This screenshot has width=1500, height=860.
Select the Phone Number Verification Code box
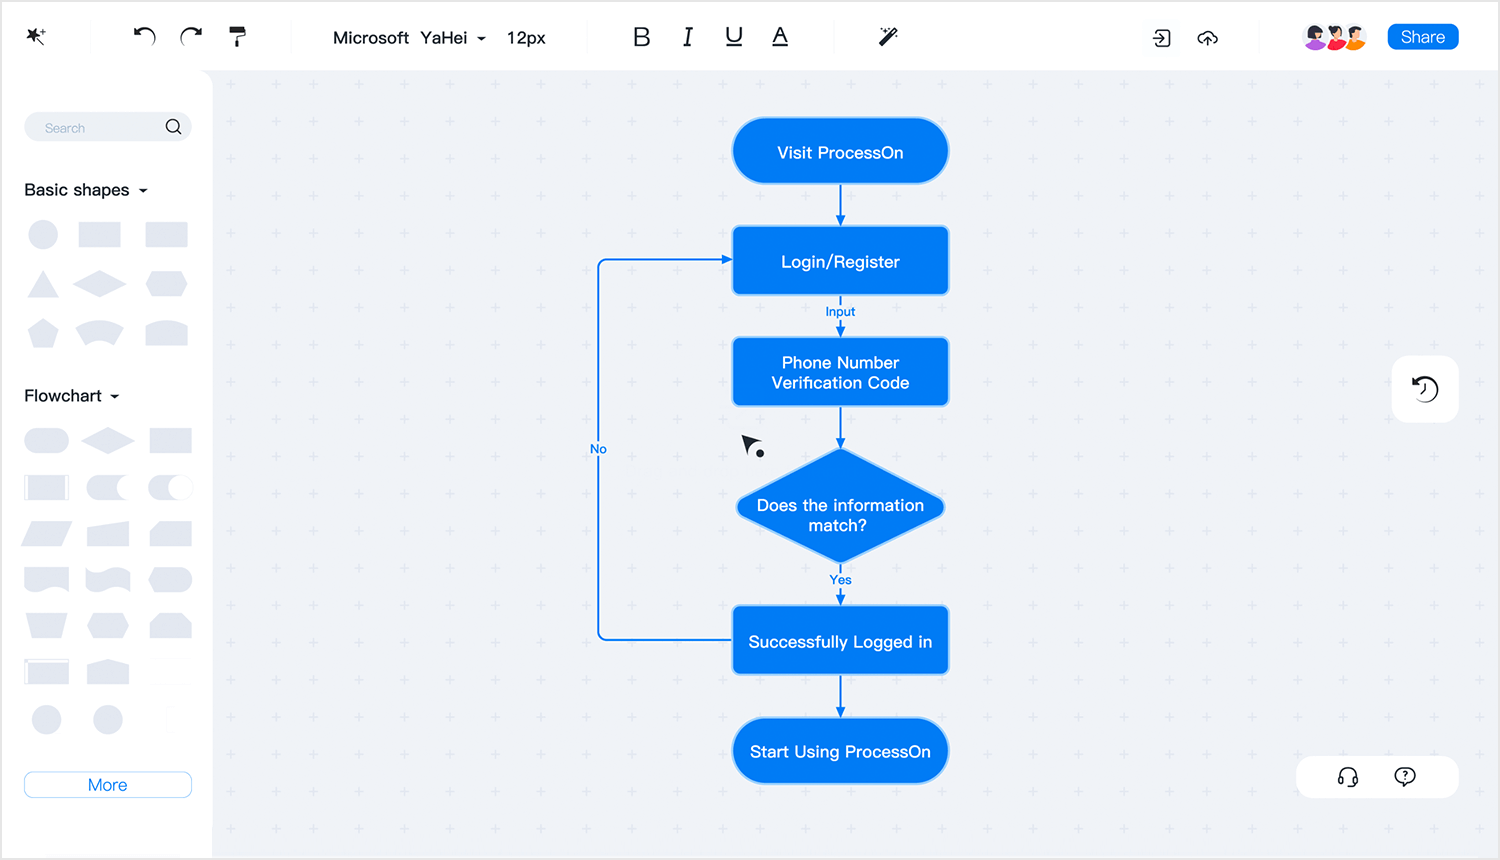(841, 372)
